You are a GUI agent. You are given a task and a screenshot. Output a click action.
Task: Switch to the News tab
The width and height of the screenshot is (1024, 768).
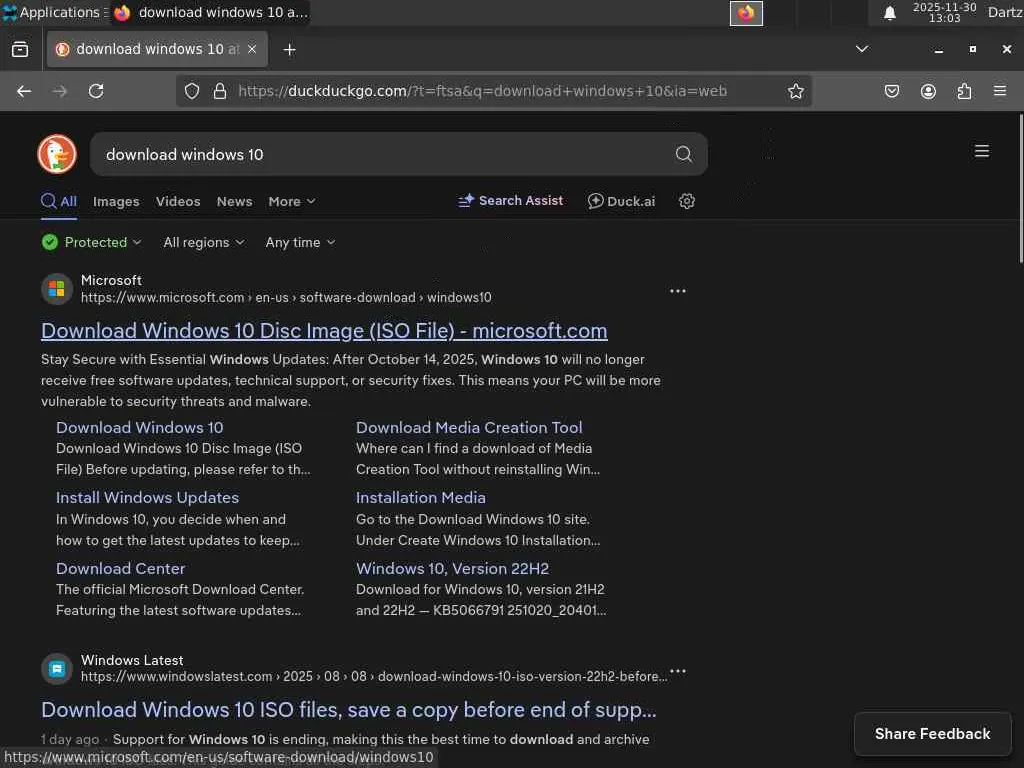(x=234, y=202)
